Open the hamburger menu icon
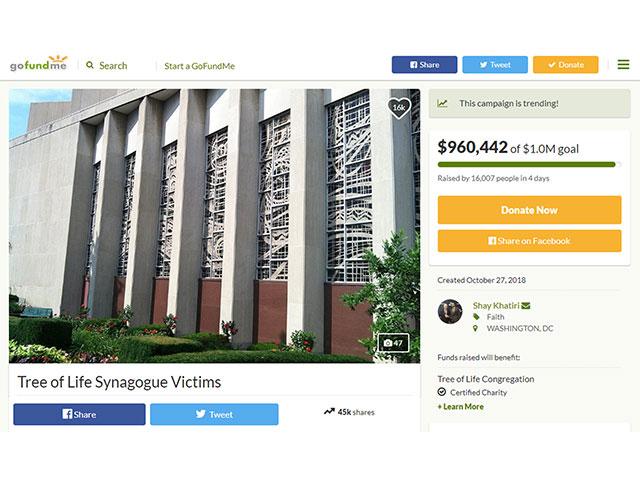The height and width of the screenshot is (480, 640). click(623, 64)
